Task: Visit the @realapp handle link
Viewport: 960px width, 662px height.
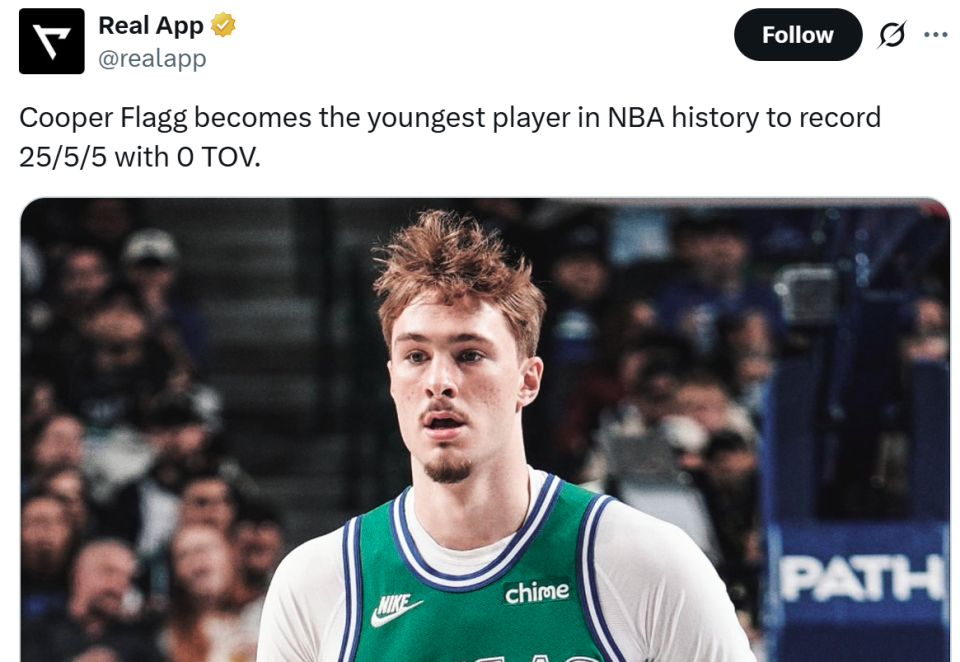Action: tap(152, 59)
